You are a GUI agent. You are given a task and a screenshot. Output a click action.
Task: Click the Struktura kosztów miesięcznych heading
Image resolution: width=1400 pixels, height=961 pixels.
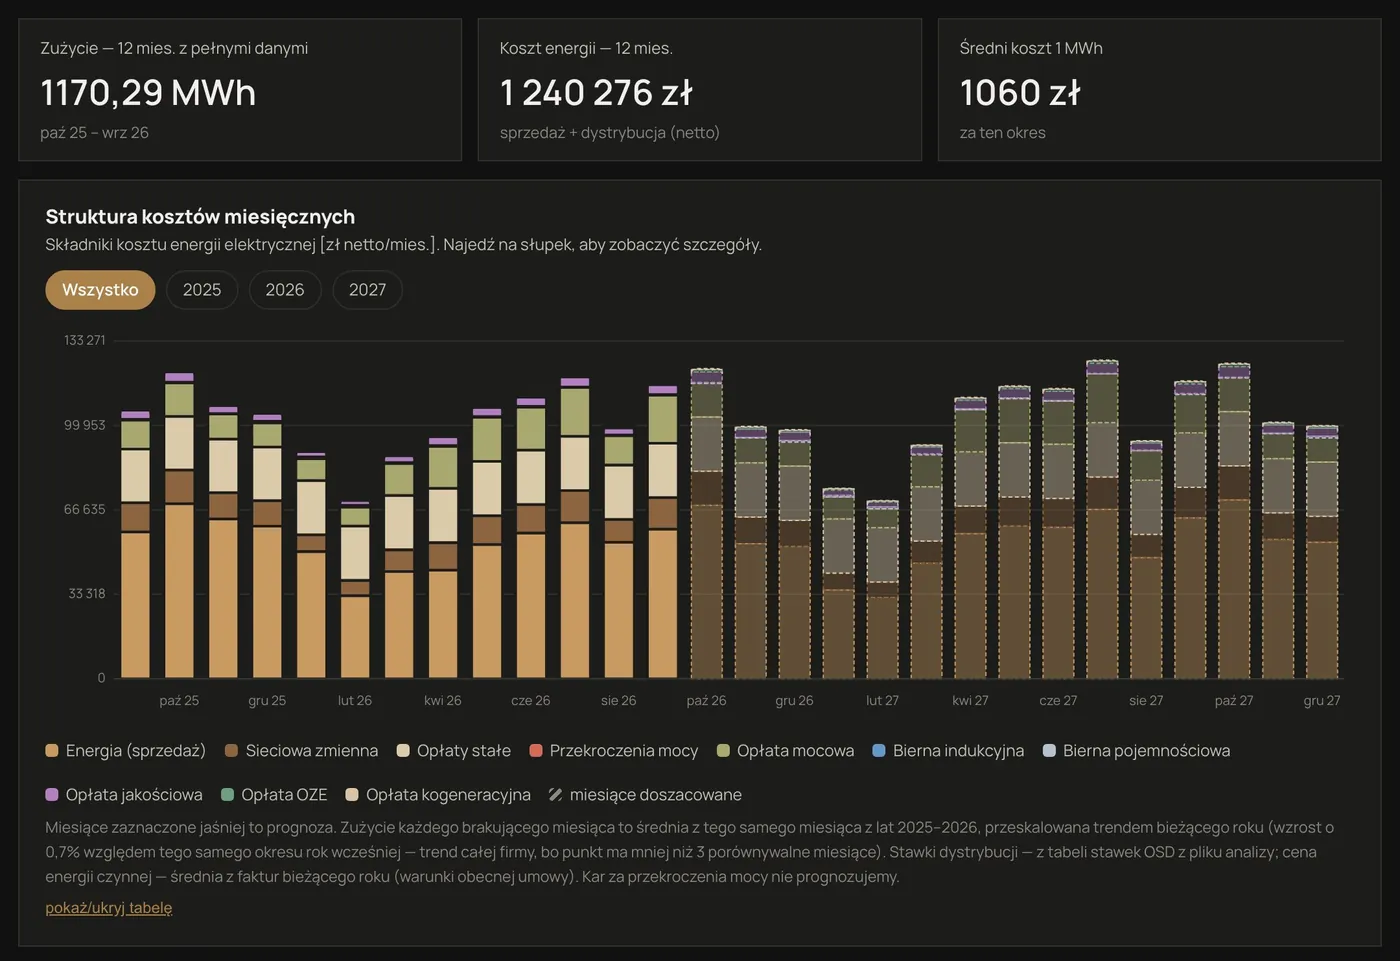coord(200,217)
